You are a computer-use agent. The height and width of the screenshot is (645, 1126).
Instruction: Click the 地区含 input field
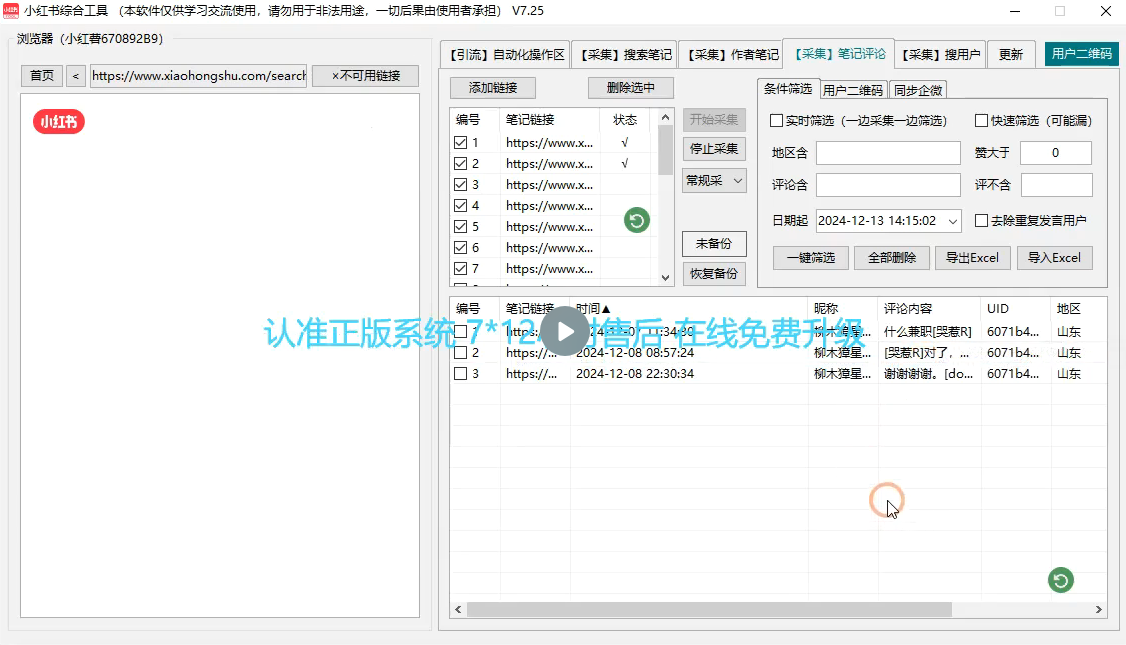(888, 153)
